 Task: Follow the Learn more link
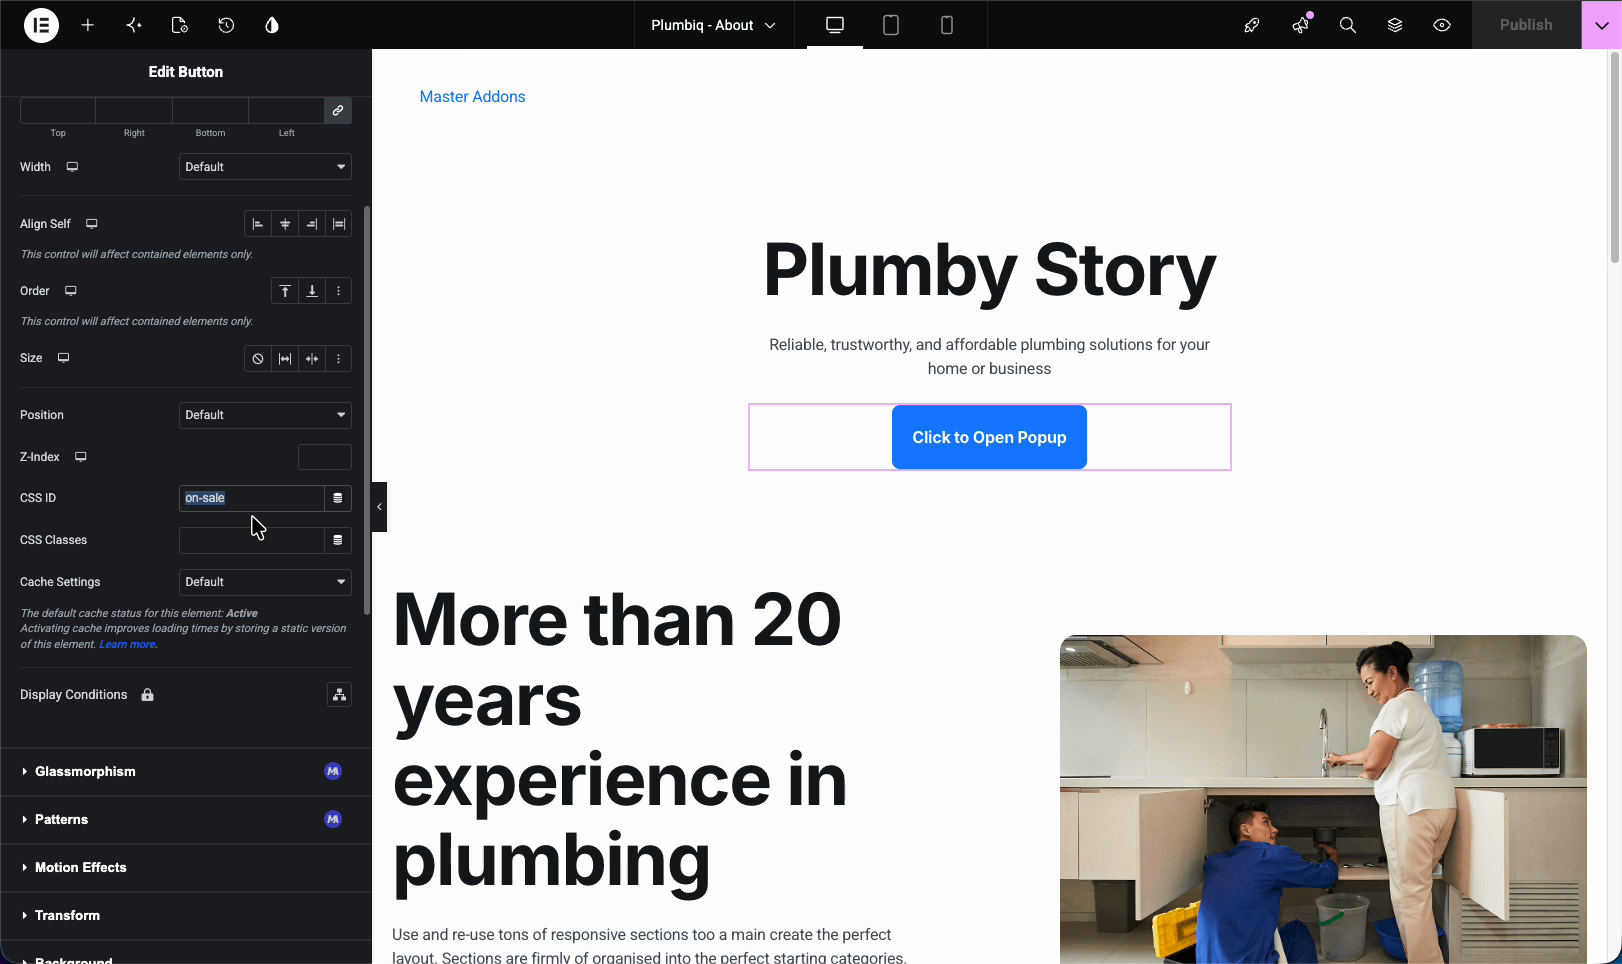tap(127, 644)
